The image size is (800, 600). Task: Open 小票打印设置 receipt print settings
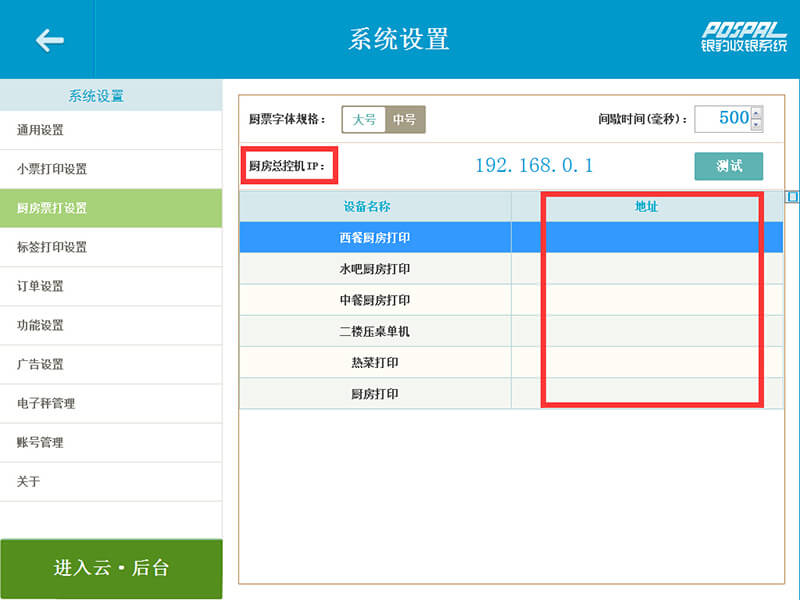[x=52, y=169]
